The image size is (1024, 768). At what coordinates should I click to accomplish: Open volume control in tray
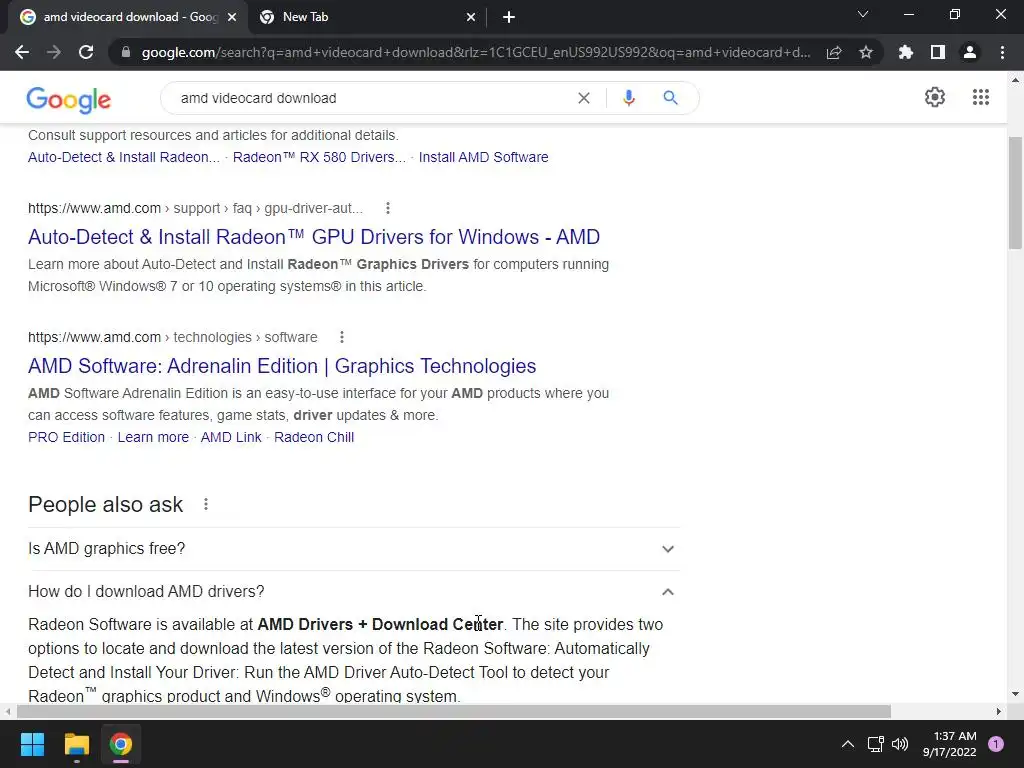coord(900,744)
